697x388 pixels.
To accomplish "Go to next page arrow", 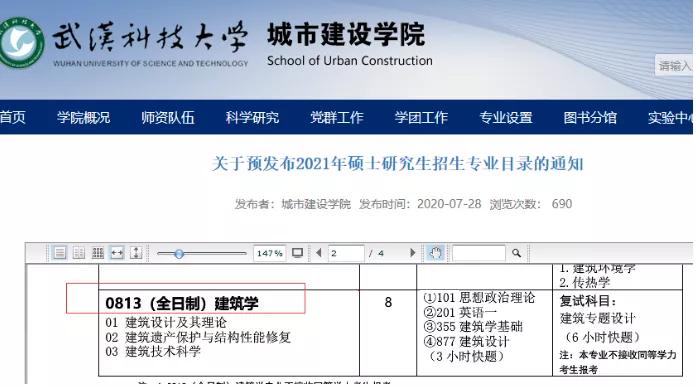I will (x=413, y=253).
